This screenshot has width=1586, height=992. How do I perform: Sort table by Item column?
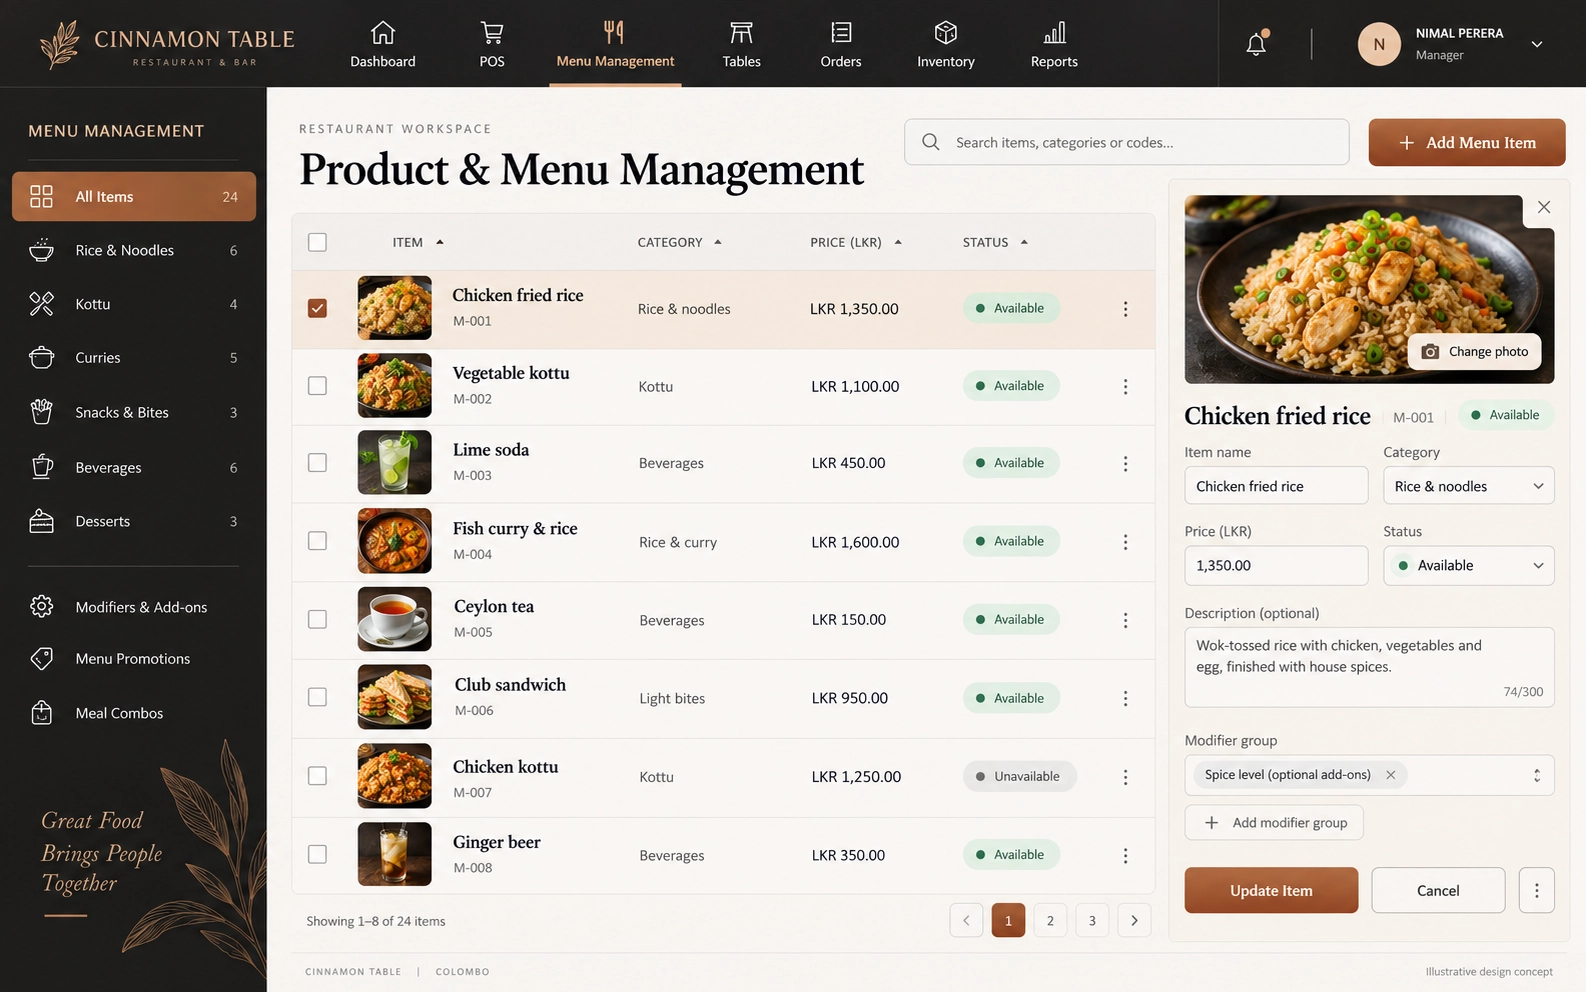[418, 242]
